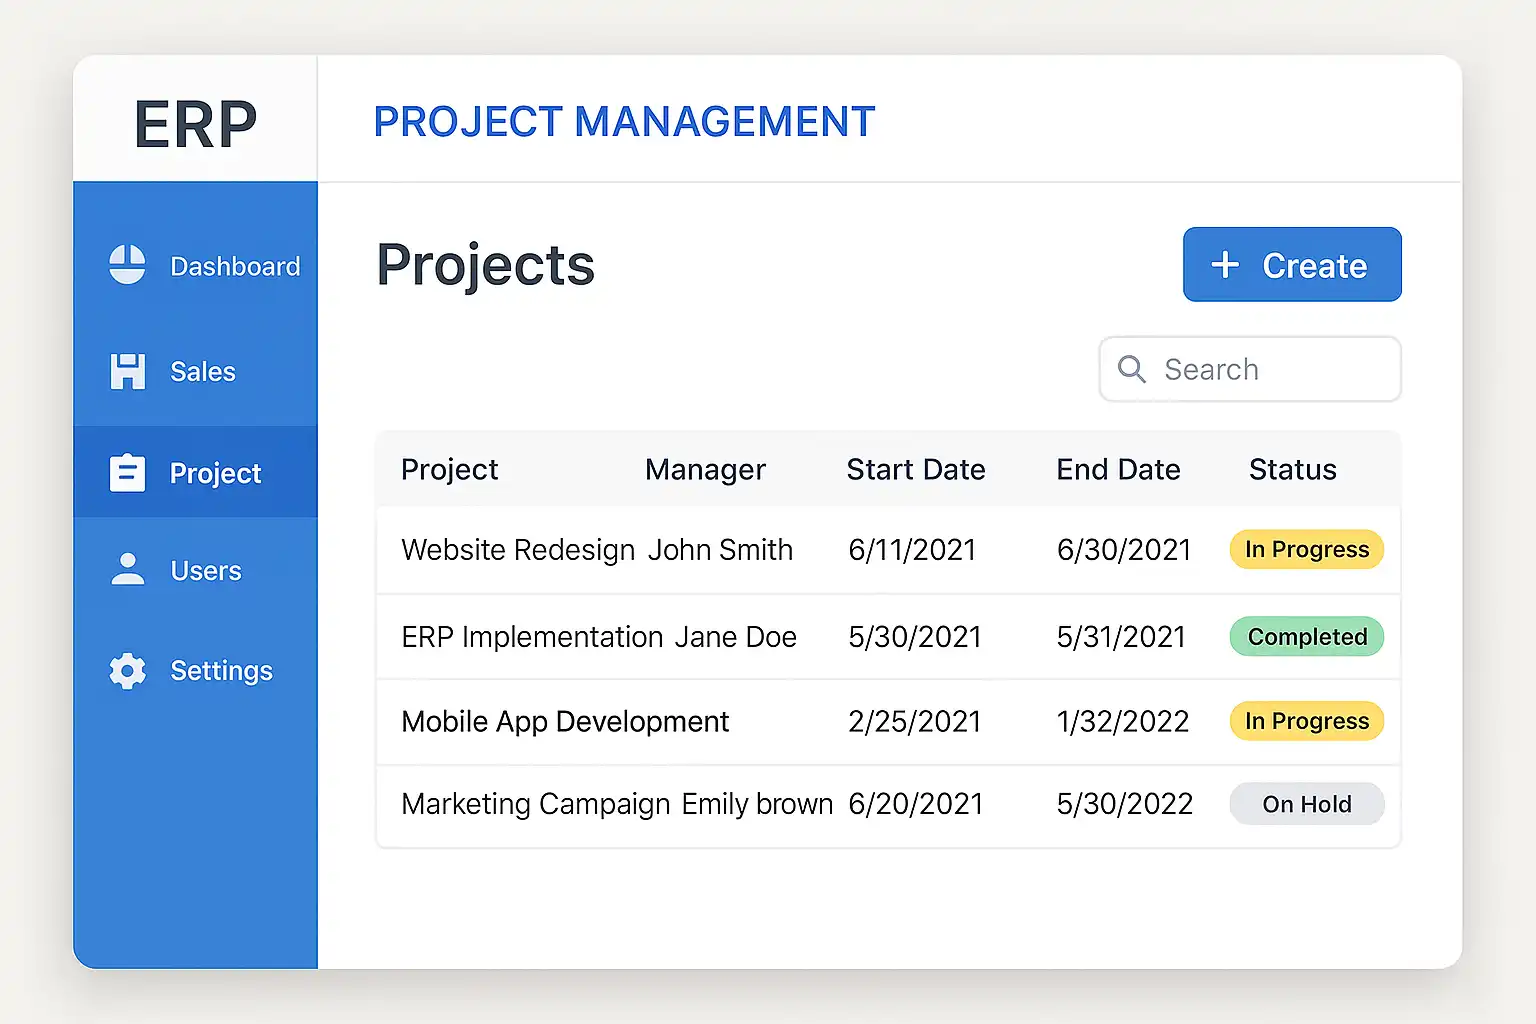The height and width of the screenshot is (1024, 1536).
Task: Select the Mobile App Development project
Action: 565,722
